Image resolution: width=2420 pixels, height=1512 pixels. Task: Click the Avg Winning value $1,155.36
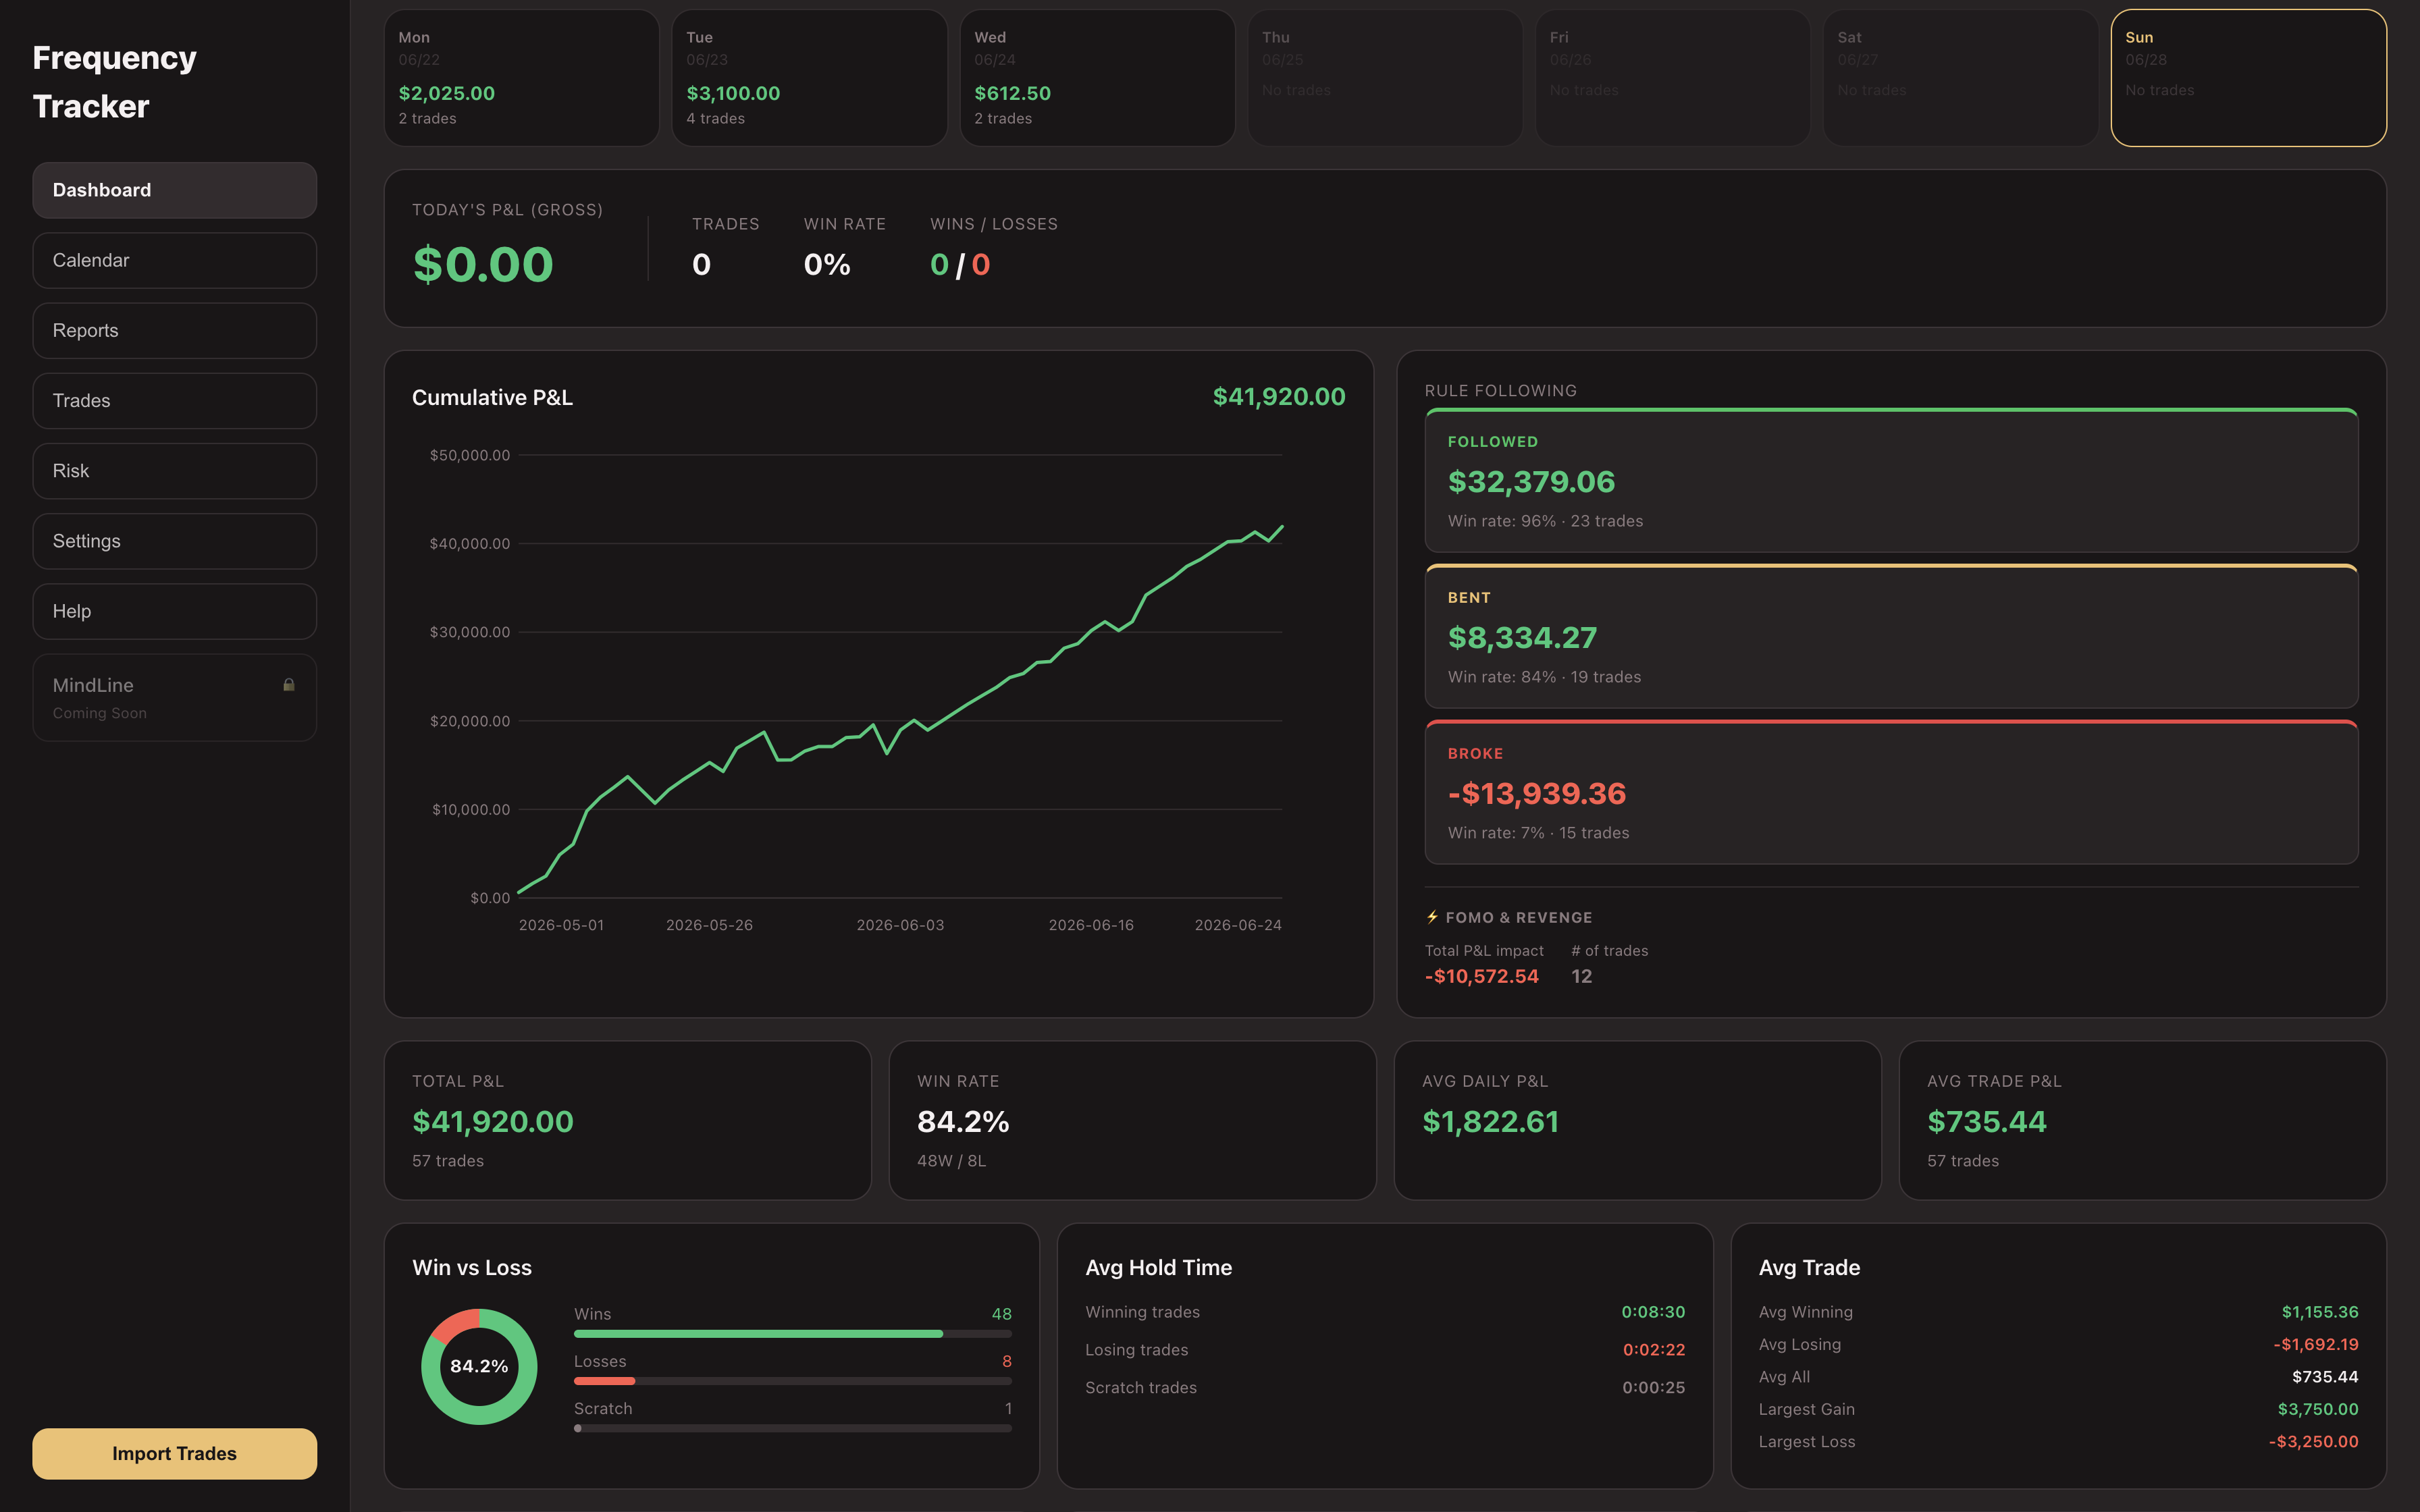[2320, 1312]
